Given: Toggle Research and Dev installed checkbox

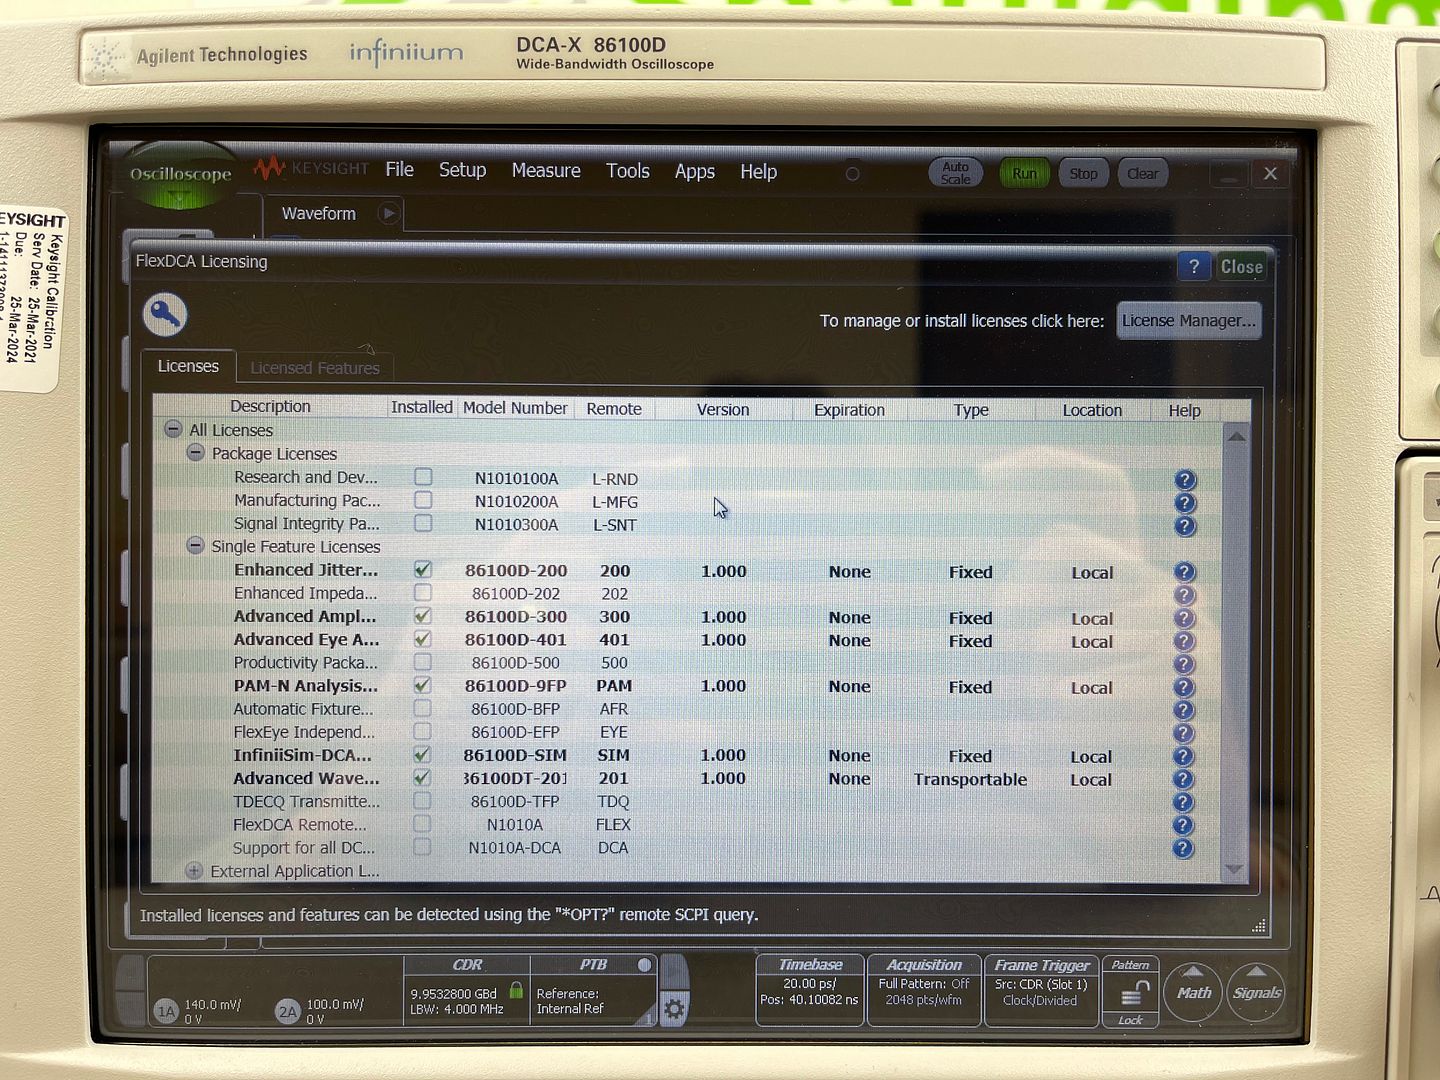Looking at the screenshot, I should (423, 477).
